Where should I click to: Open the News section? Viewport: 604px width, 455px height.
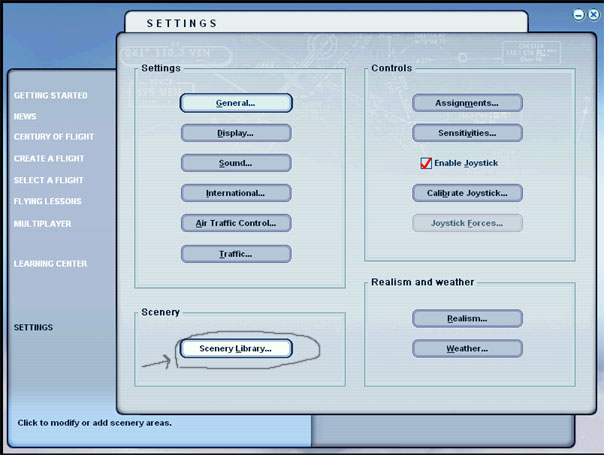coord(25,116)
